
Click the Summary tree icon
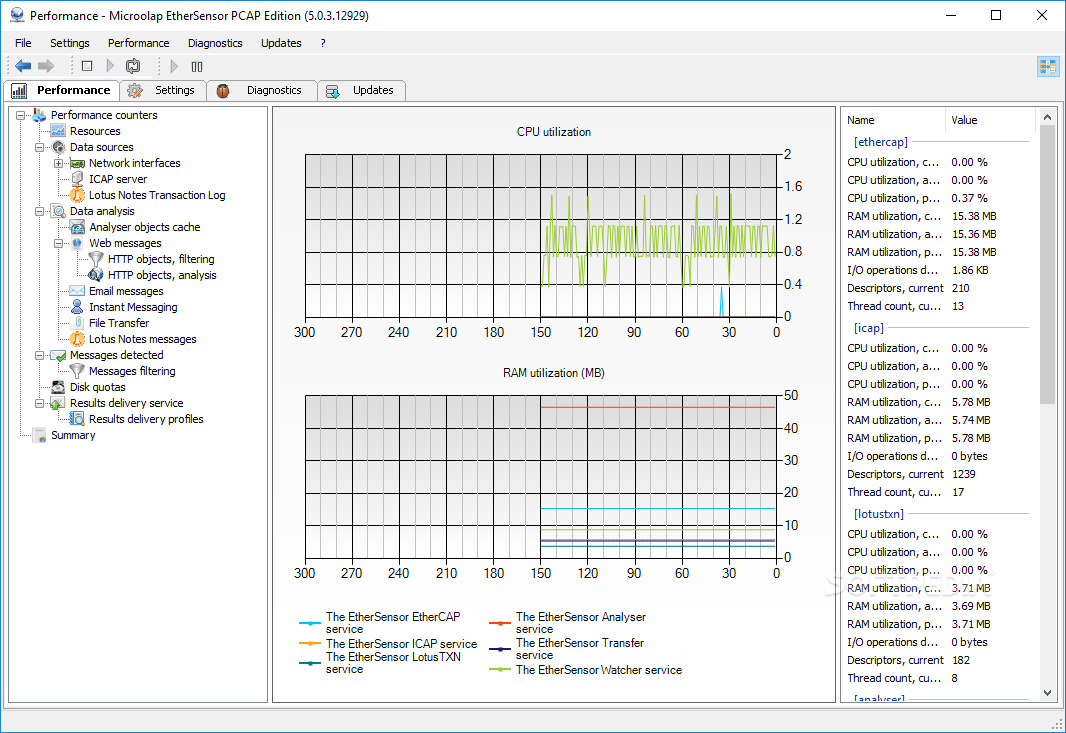[39, 435]
